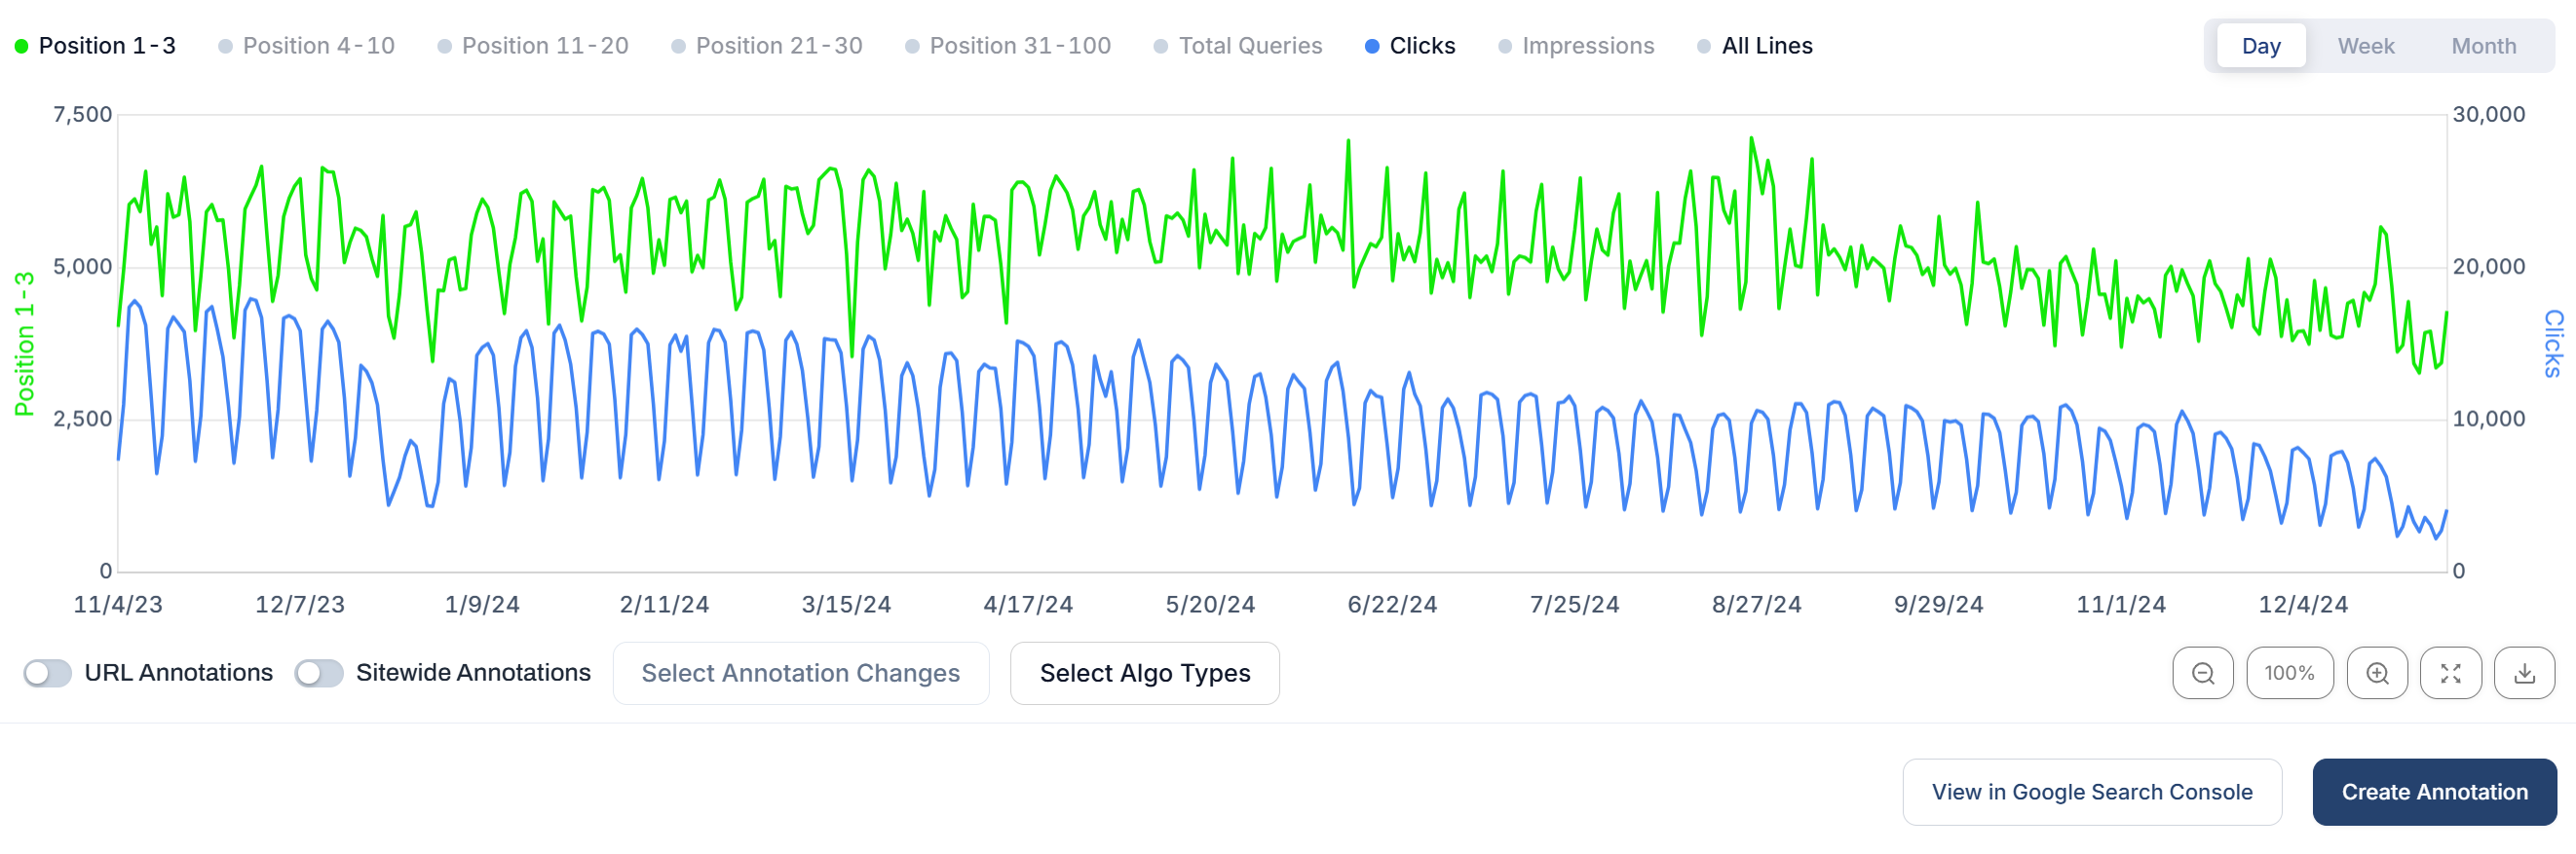The image size is (2576, 854).
Task: Expand chart to fullscreen
Action: coord(2450,673)
